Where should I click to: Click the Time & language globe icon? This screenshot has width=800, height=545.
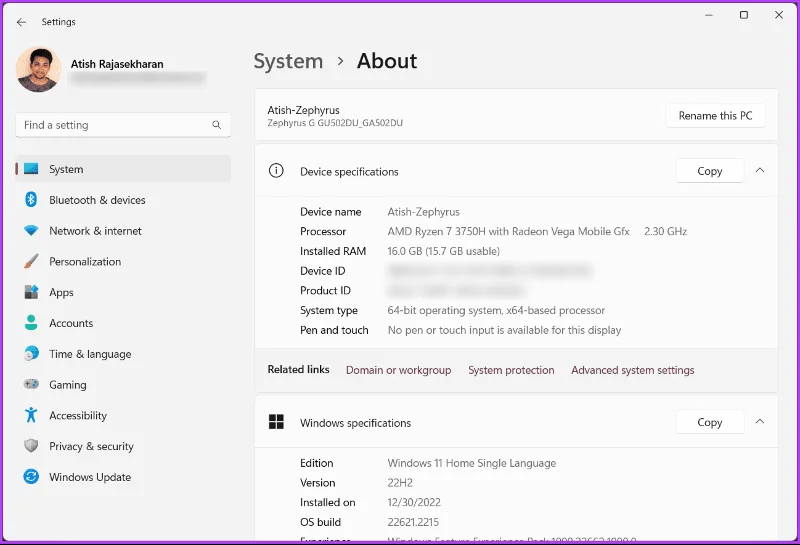[x=31, y=354]
